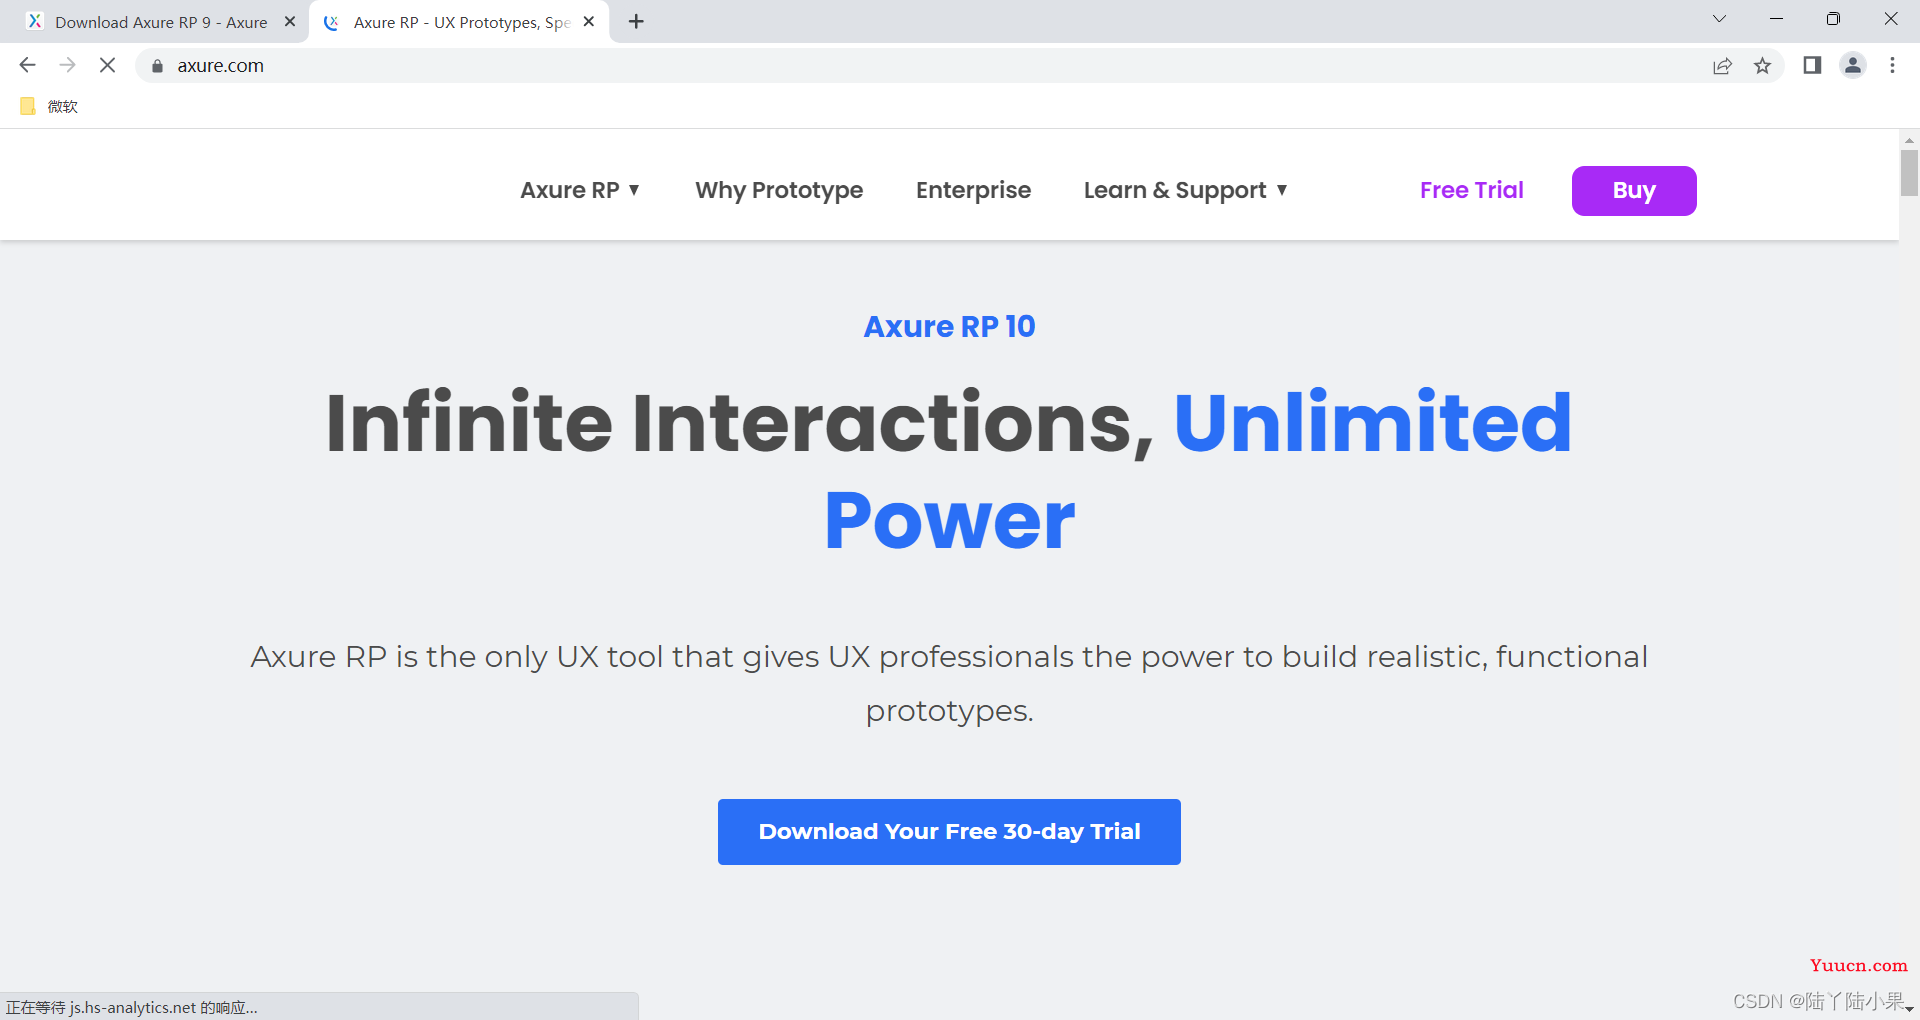Open Chrome's three-dot menu
1920x1020 pixels.
click(x=1892, y=65)
